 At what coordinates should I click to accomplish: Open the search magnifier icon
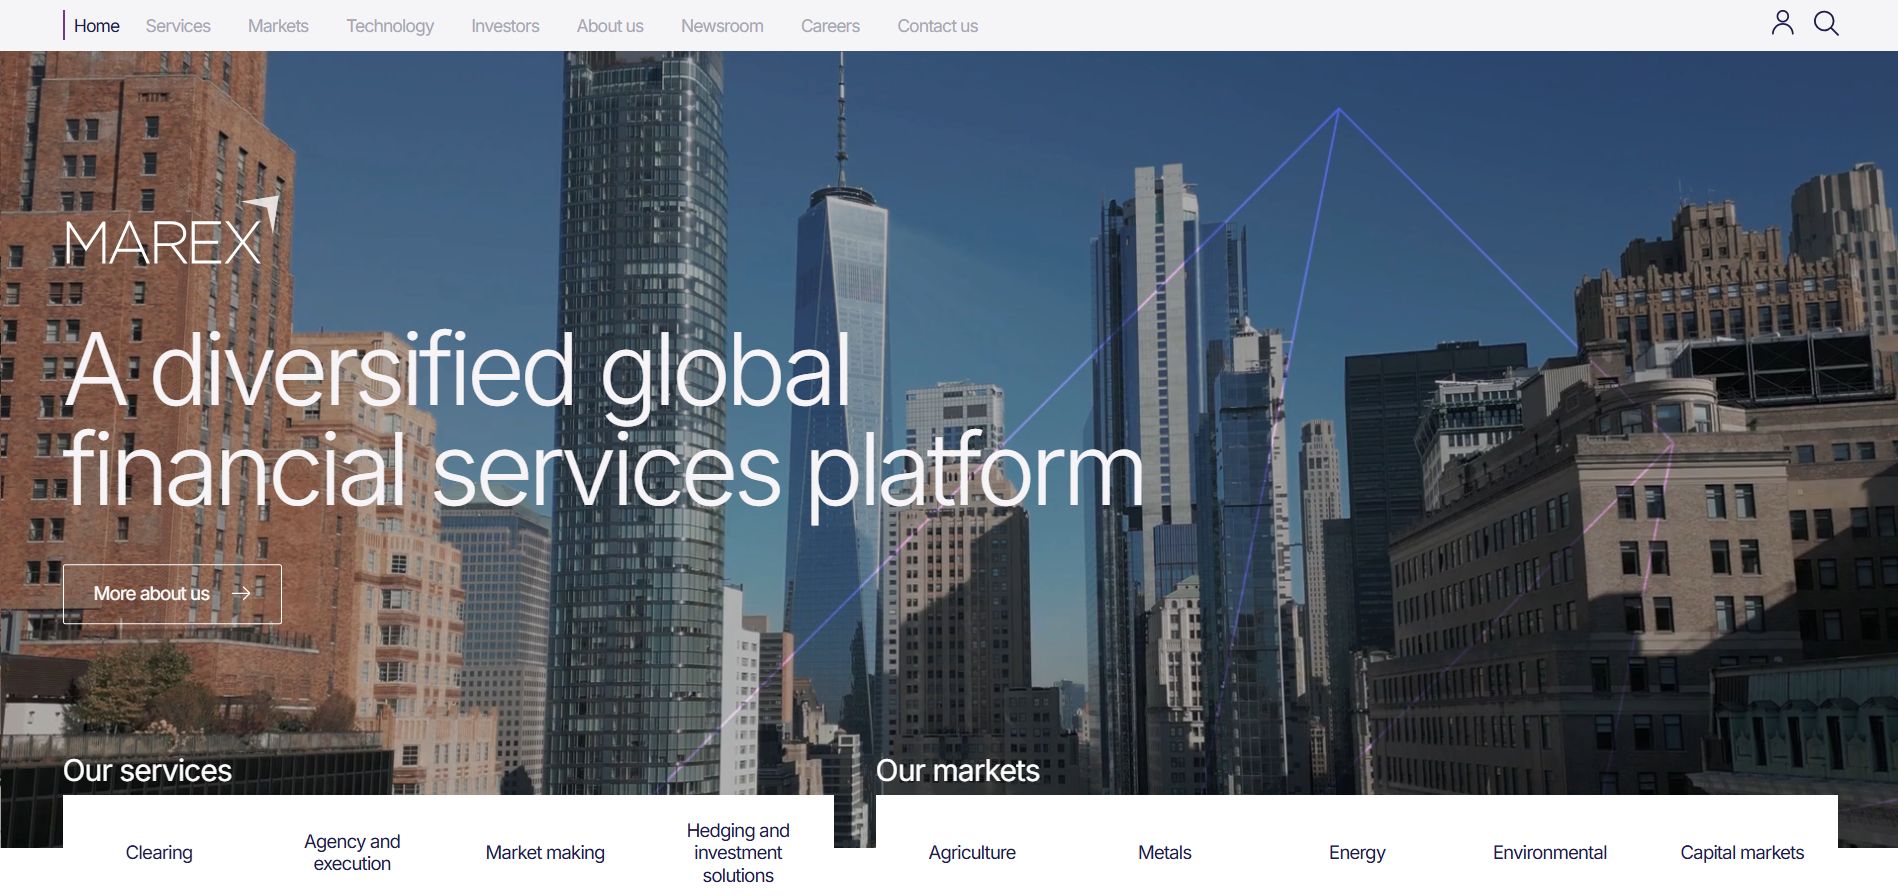(x=1826, y=23)
